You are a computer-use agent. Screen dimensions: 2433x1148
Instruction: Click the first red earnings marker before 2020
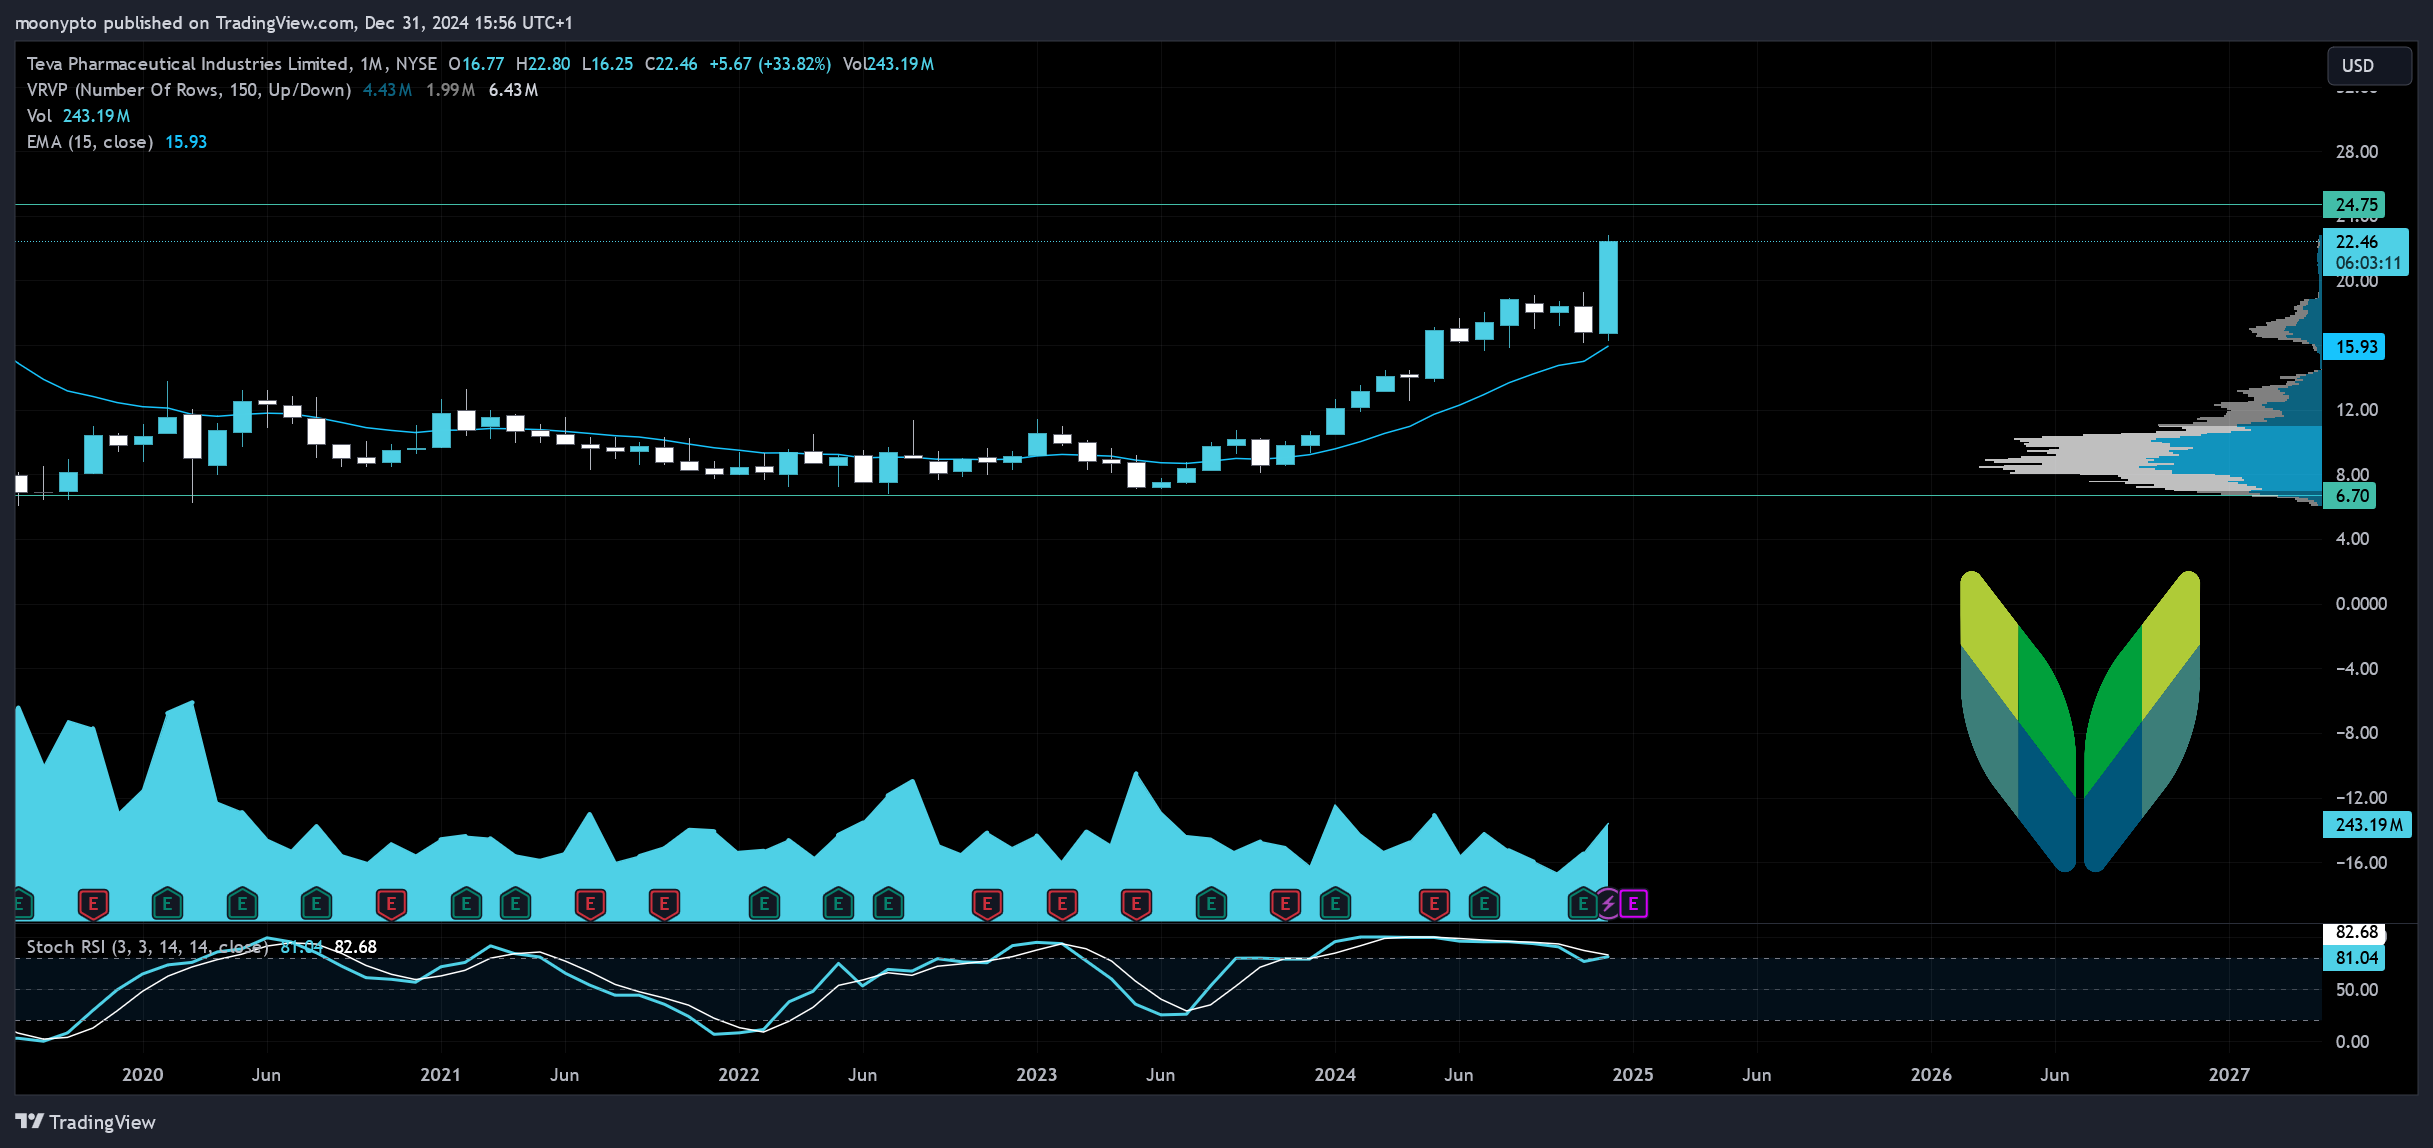(x=93, y=904)
